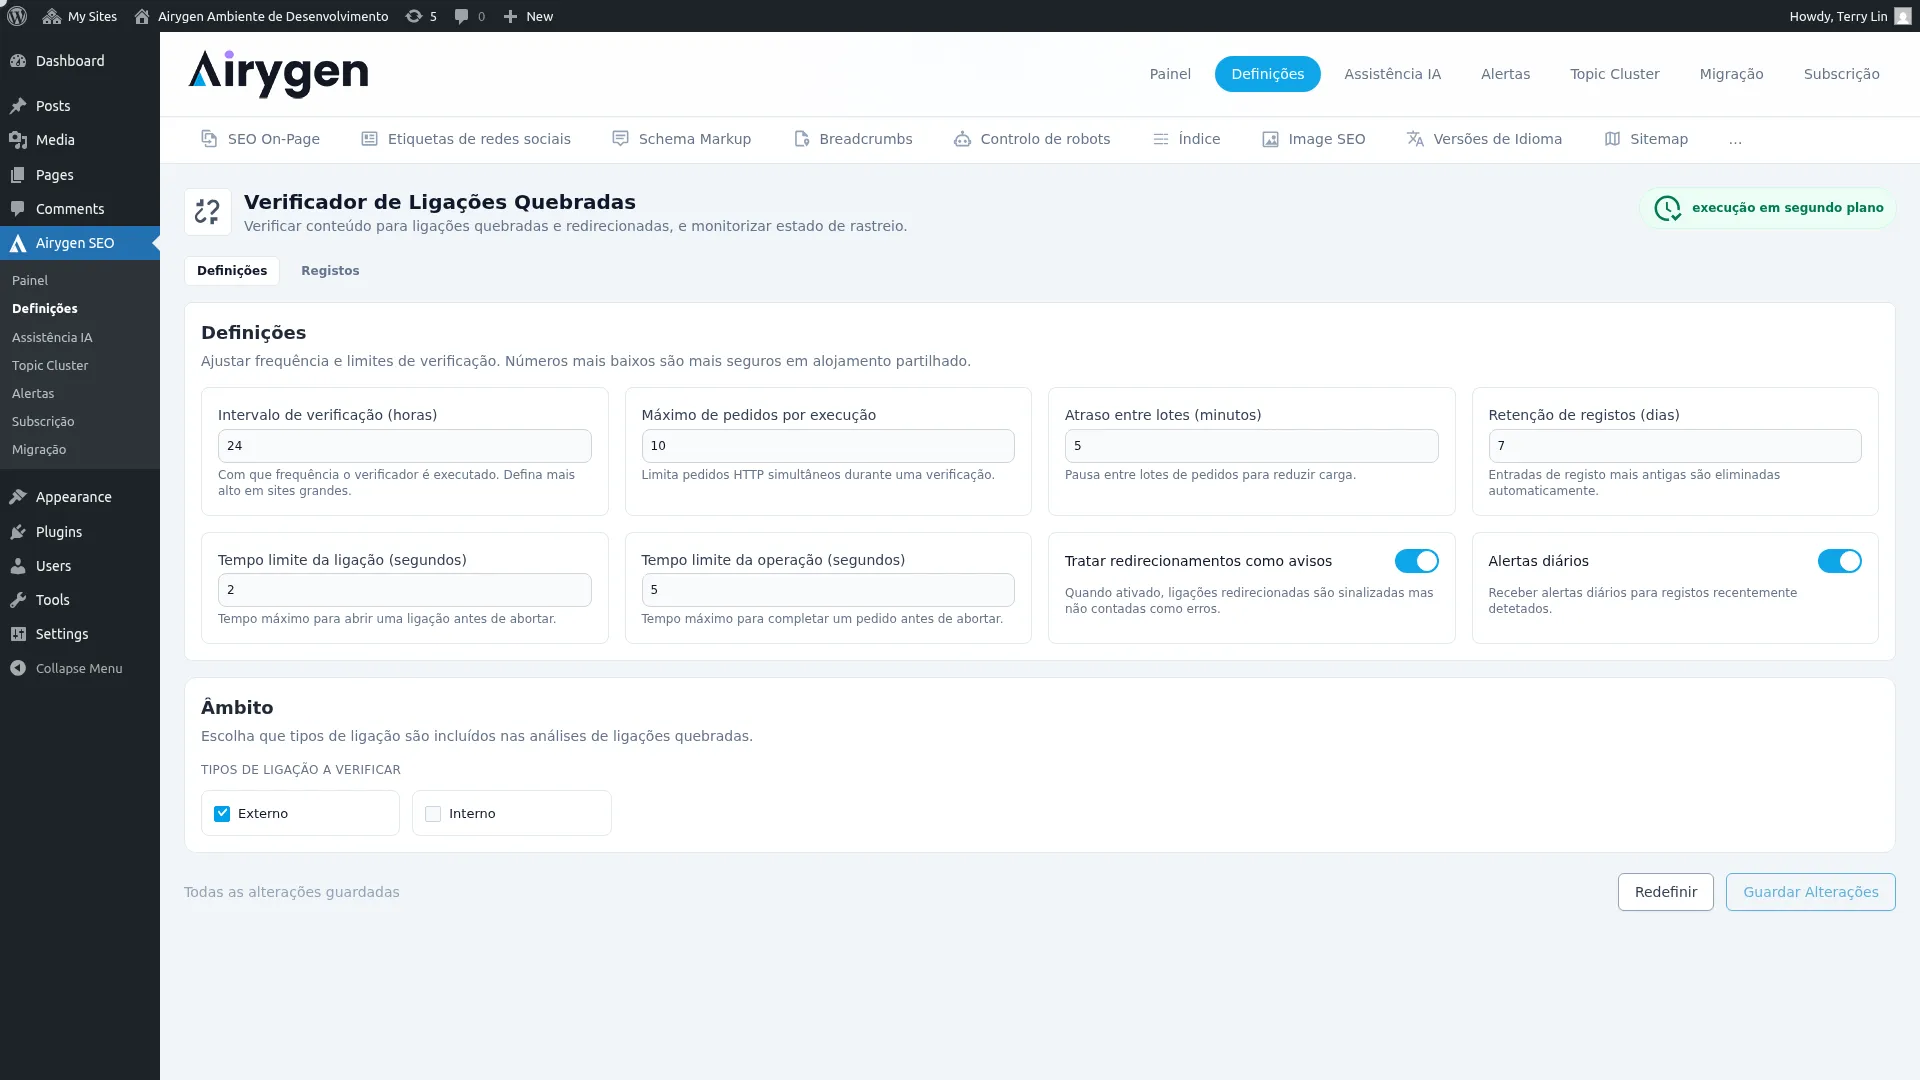Open Migração in sidebar submenu

(39, 450)
